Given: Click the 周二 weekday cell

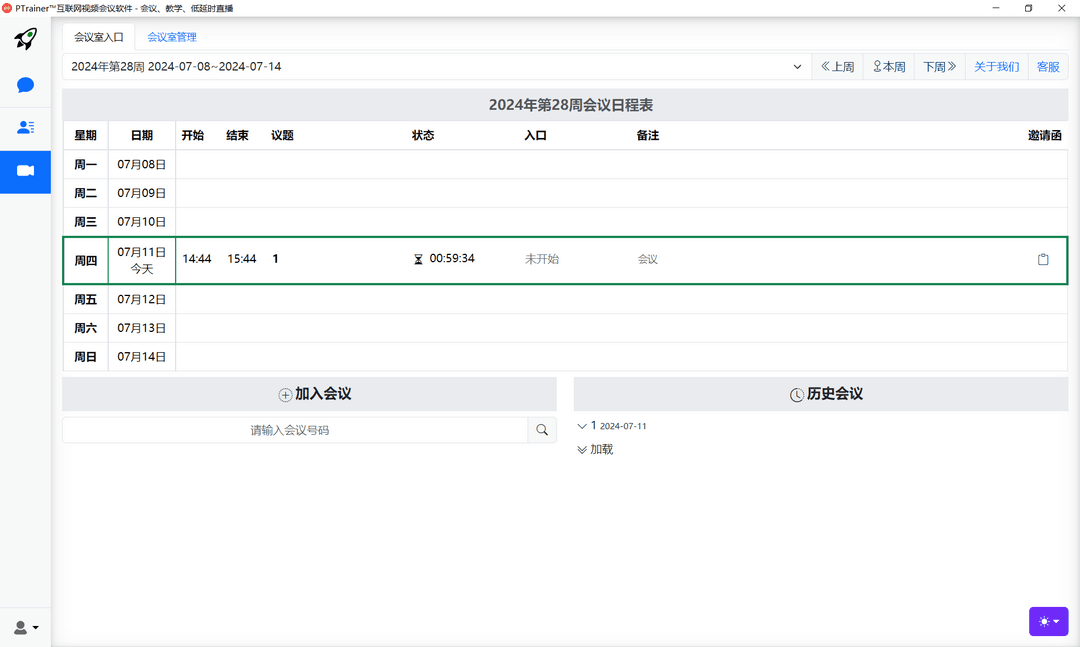Looking at the screenshot, I should [85, 194].
